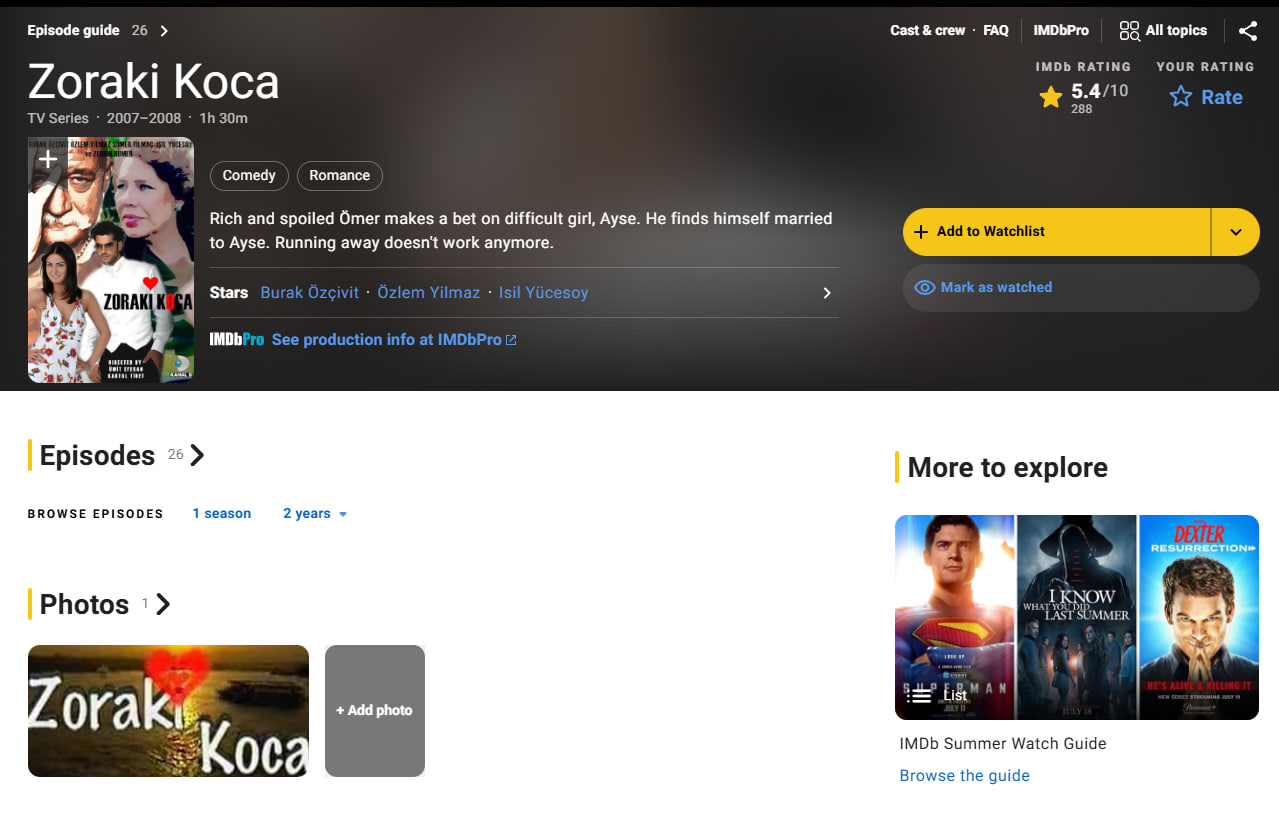Click the Add photo tile
The width and height of the screenshot is (1279, 813).
pyautogui.click(x=375, y=711)
